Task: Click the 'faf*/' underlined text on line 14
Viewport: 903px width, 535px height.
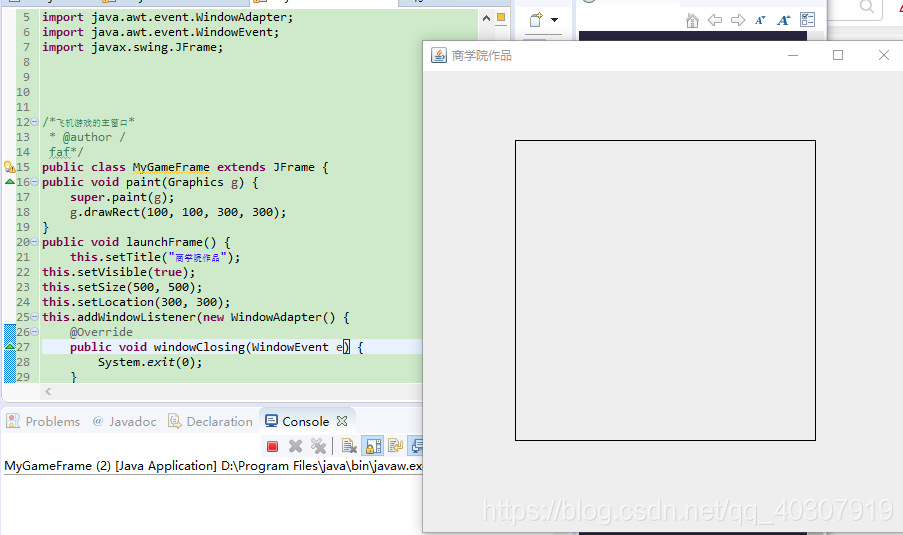Action: pos(66,152)
